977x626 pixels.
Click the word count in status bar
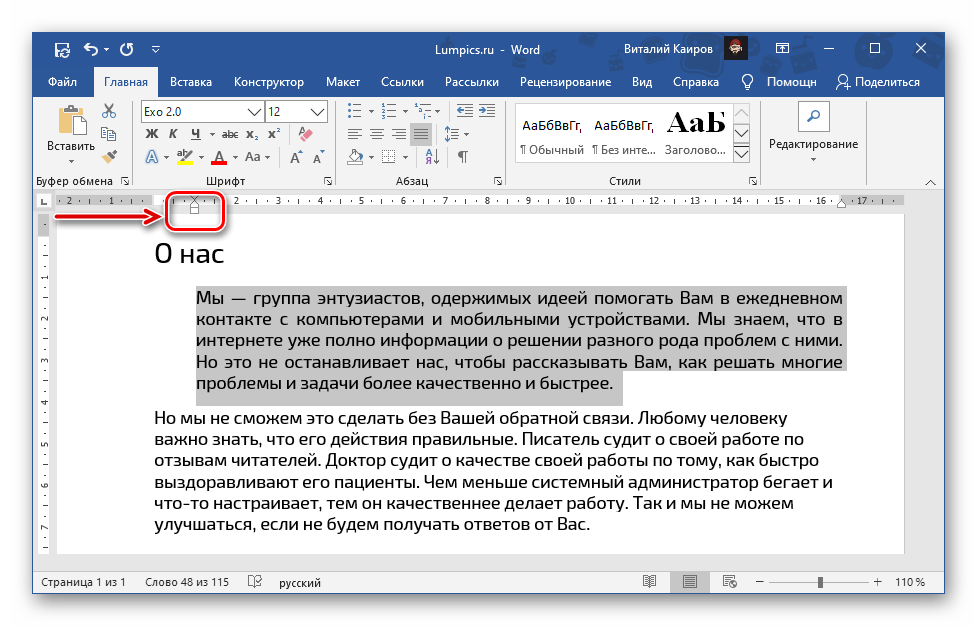click(186, 582)
